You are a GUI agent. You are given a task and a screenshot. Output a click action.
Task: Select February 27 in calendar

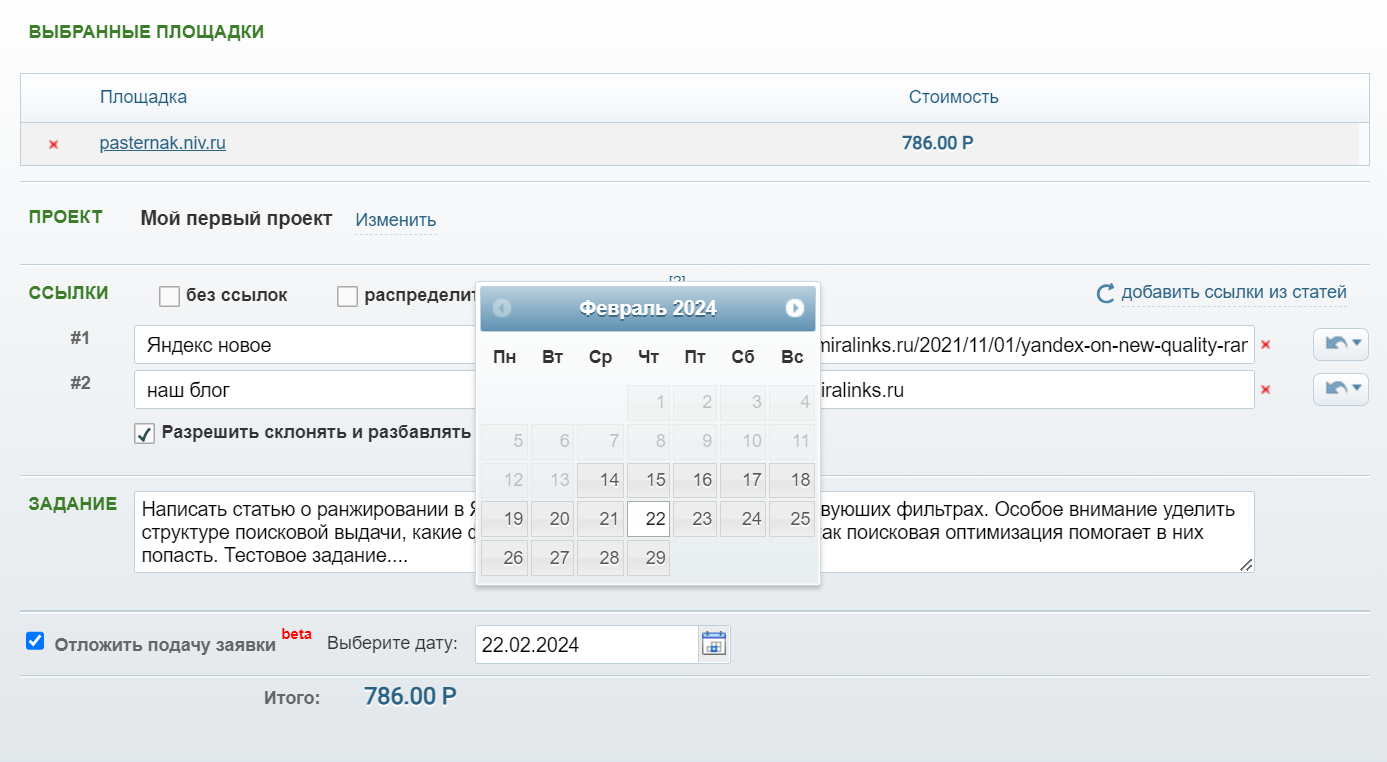(x=552, y=558)
